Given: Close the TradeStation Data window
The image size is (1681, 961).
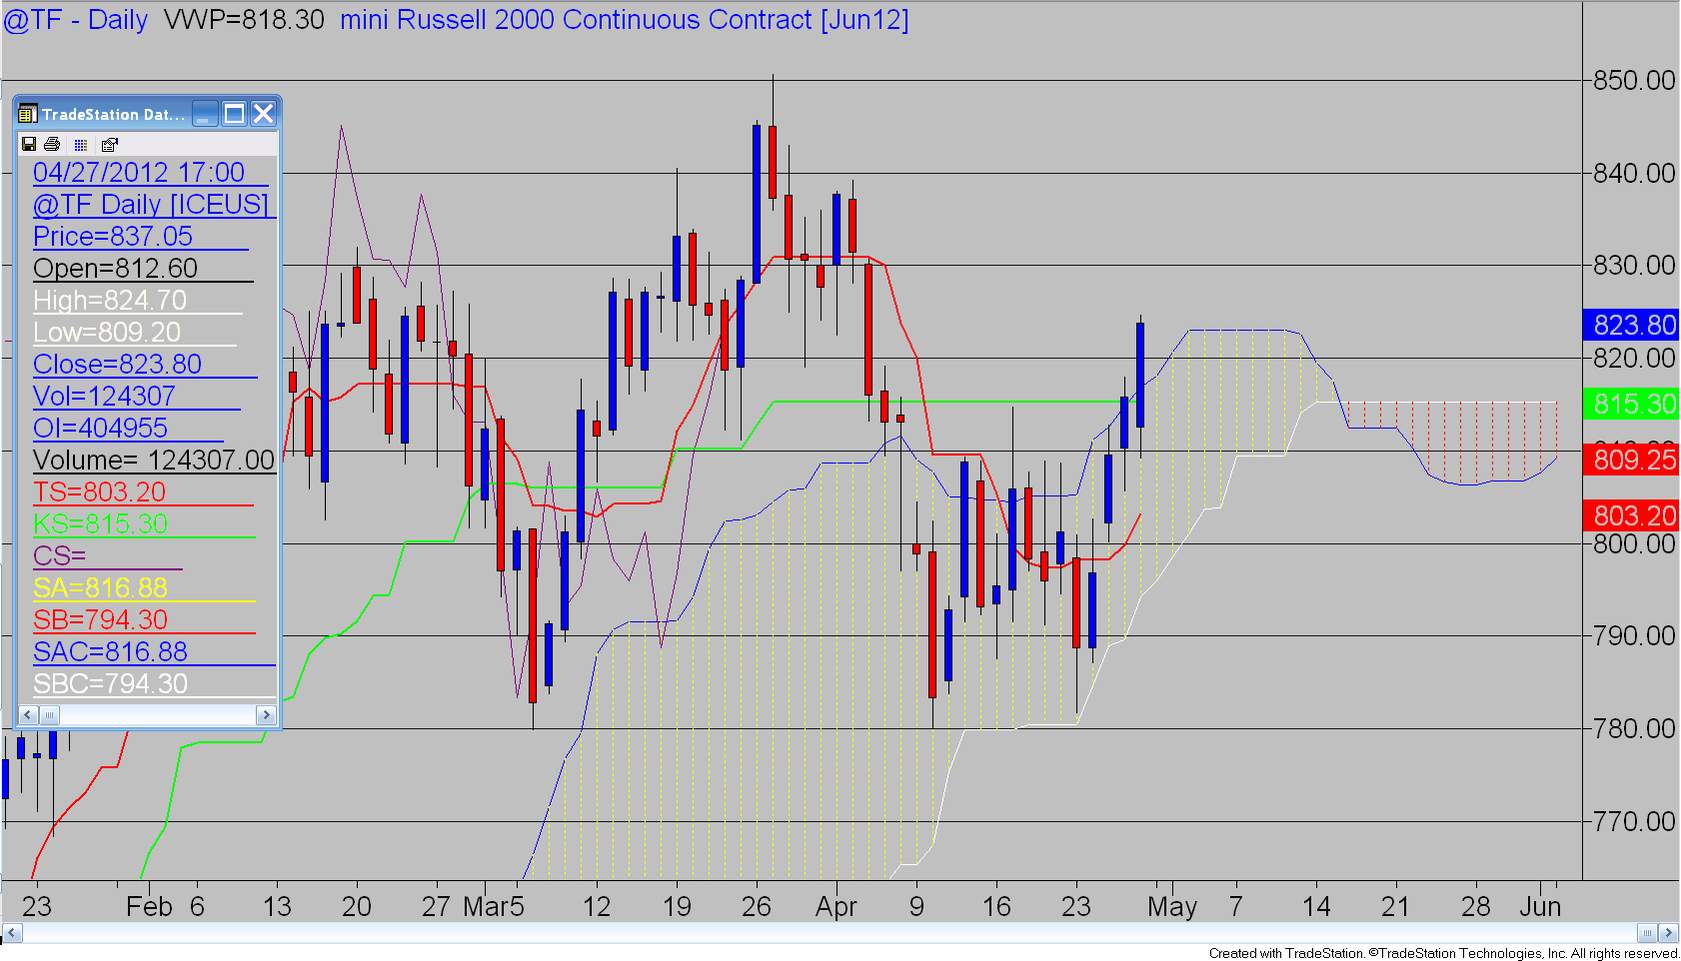Looking at the screenshot, I should (x=263, y=114).
